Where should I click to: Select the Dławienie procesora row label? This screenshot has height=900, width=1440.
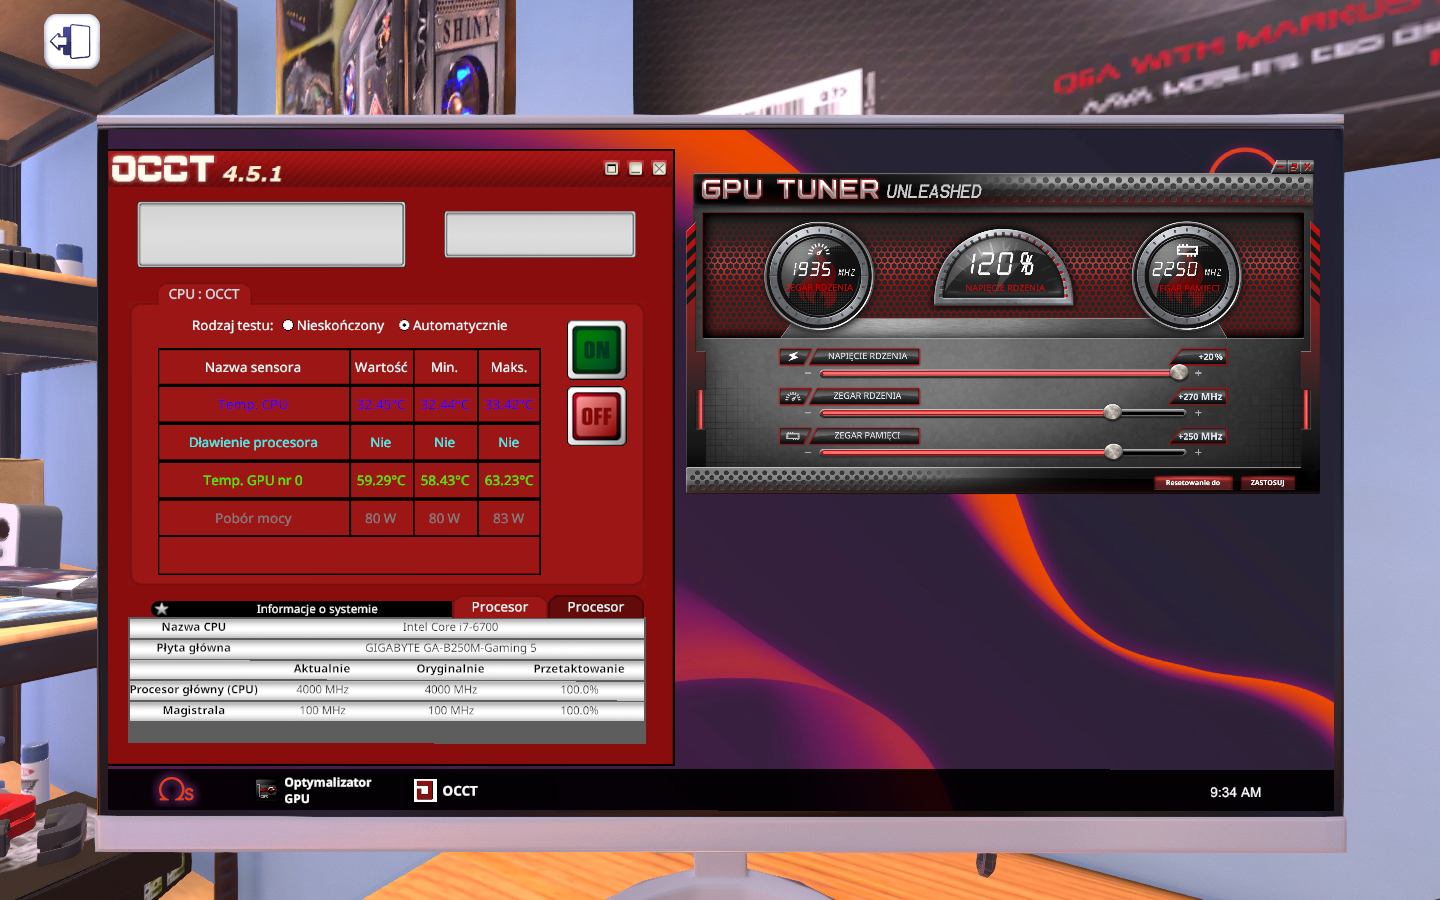point(253,442)
